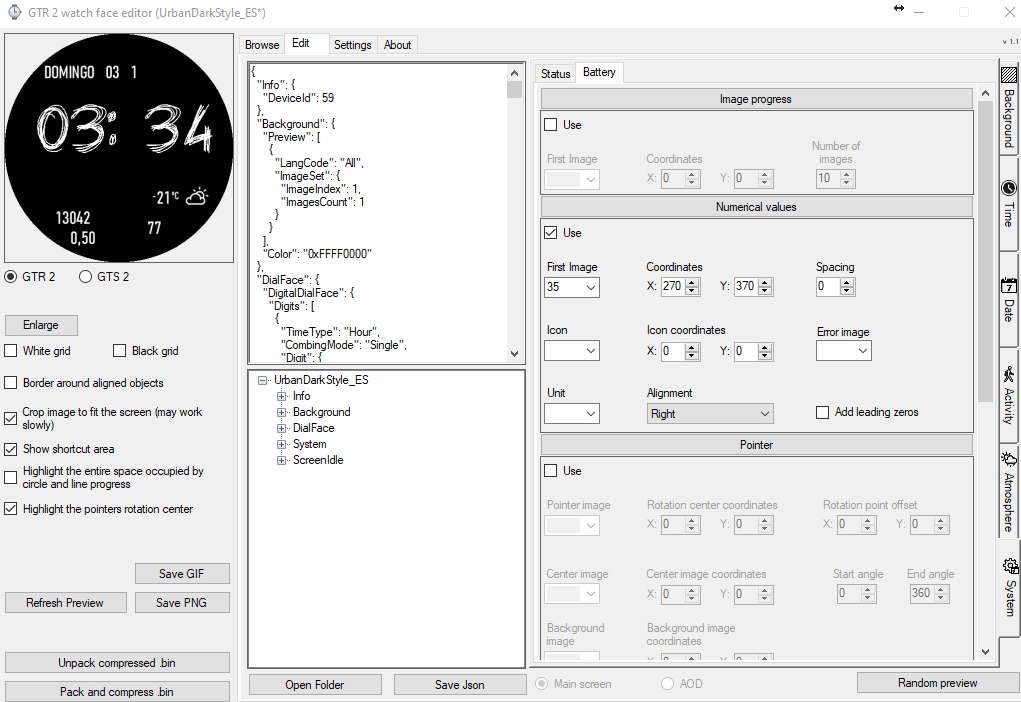Select the Time tab clock icon

[1008, 188]
